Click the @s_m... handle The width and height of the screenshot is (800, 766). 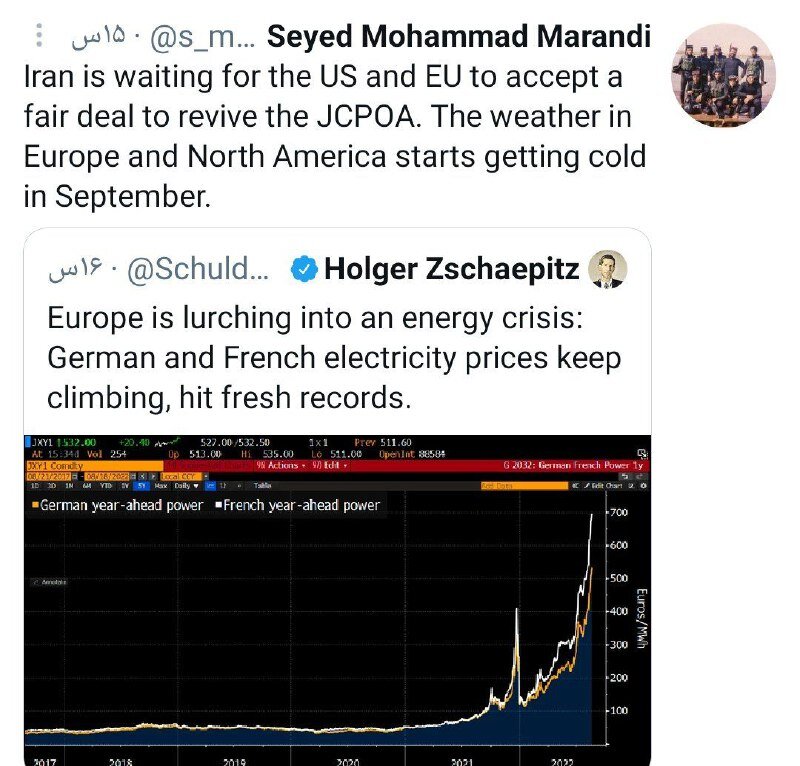pyautogui.click(x=203, y=38)
